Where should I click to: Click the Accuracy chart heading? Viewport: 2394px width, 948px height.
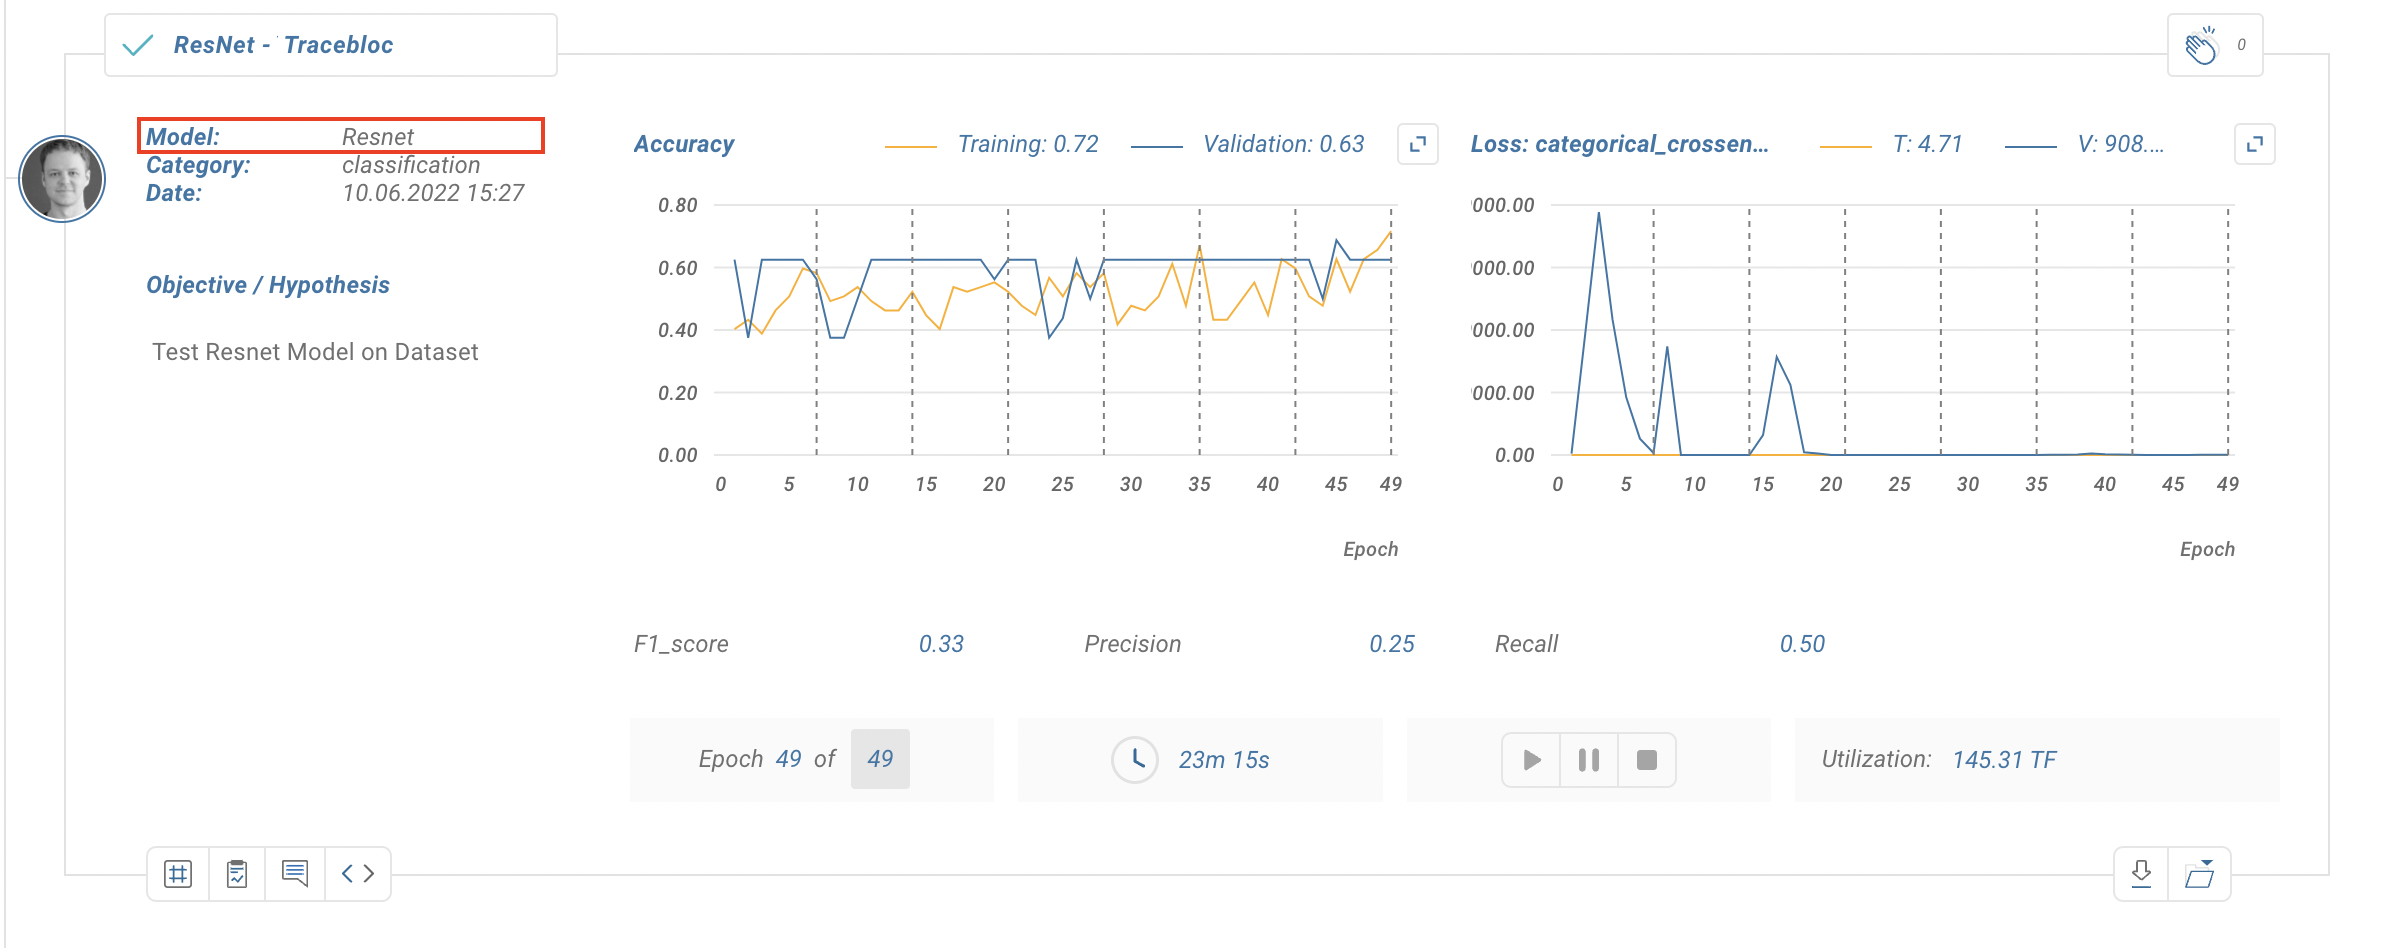(x=684, y=145)
